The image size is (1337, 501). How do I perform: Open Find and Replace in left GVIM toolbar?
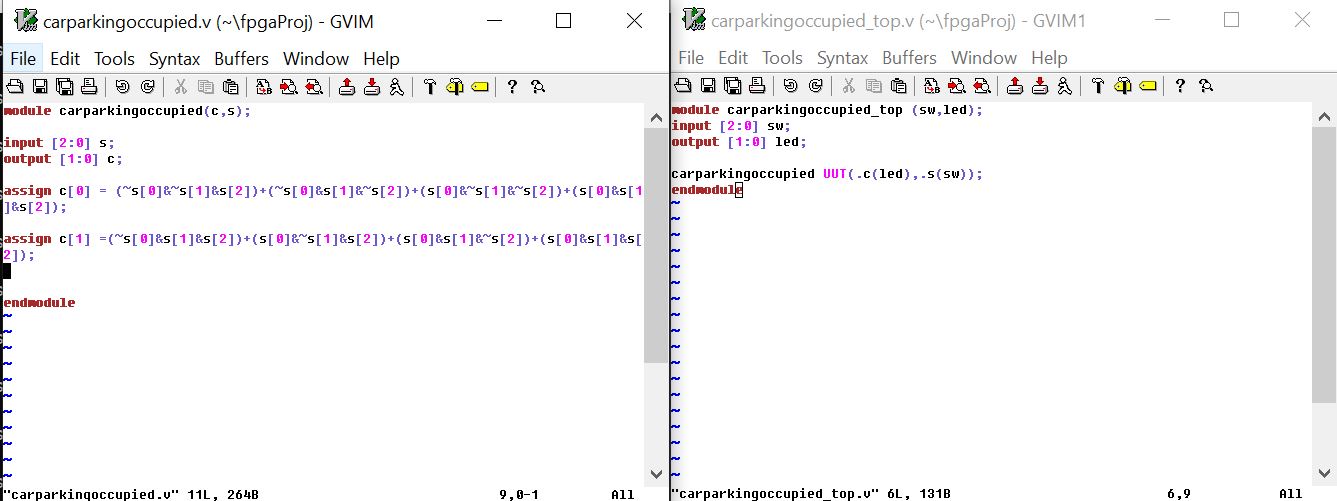pyautogui.click(x=264, y=87)
